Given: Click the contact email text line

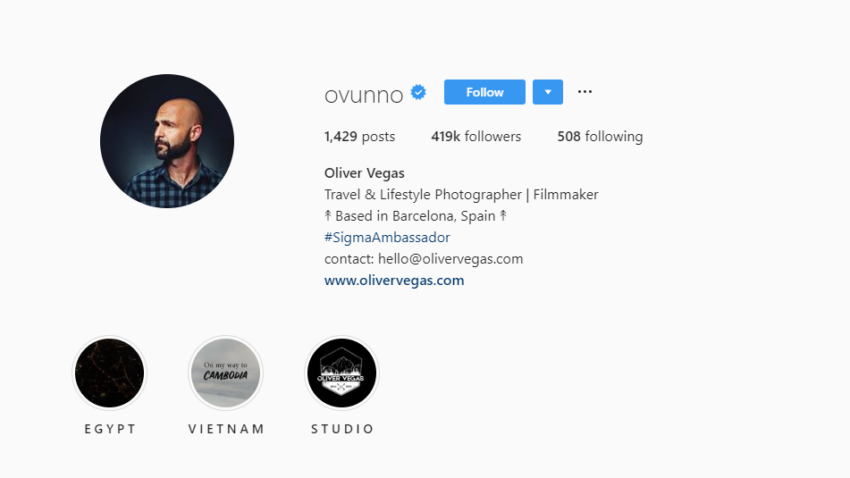Looking at the screenshot, I should (423, 259).
